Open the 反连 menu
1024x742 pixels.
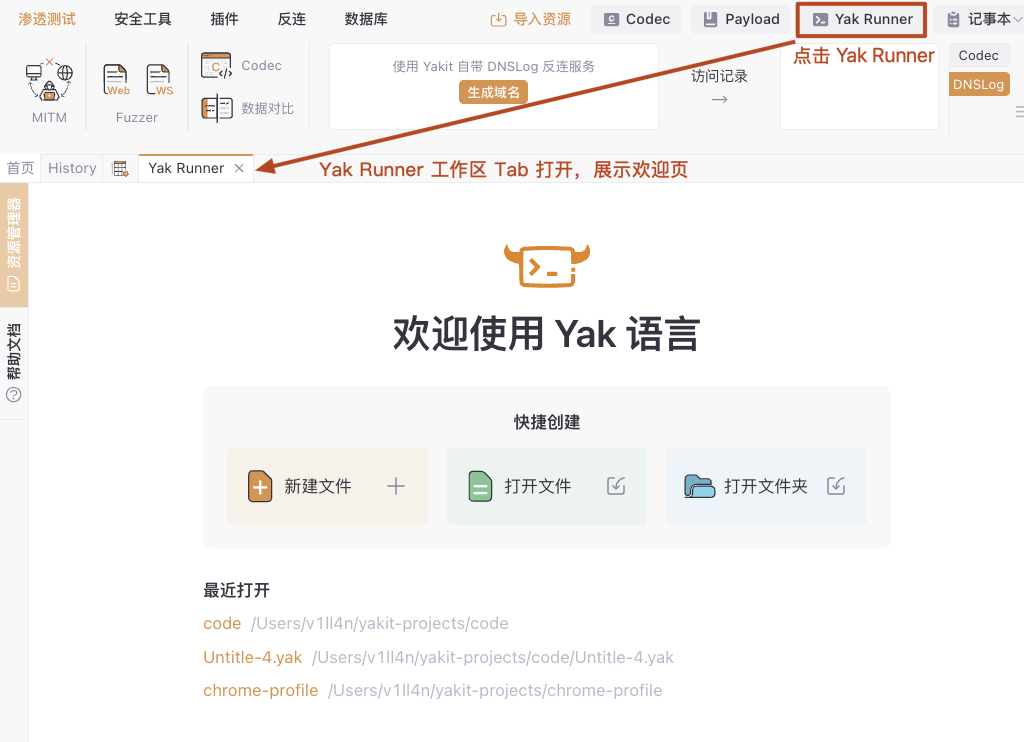coord(291,20)
